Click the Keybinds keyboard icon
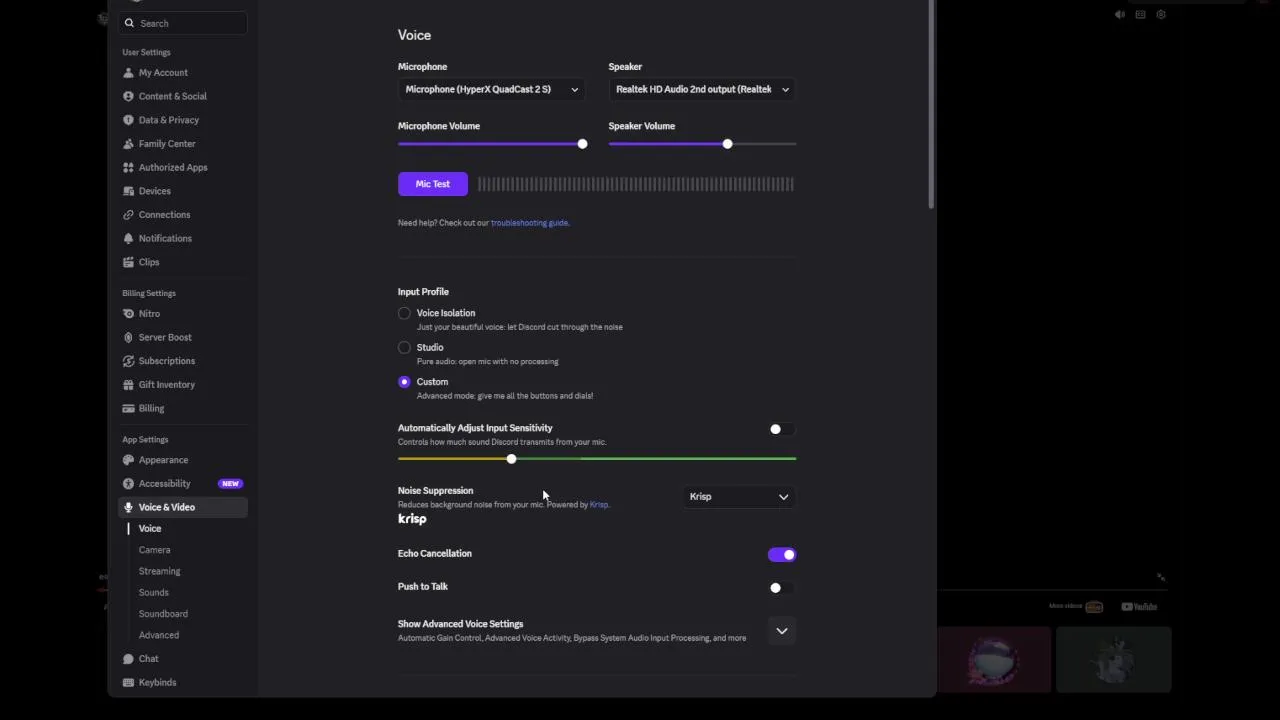The width and height of the screenshot is (1280, 720). (x=128, y=683)
